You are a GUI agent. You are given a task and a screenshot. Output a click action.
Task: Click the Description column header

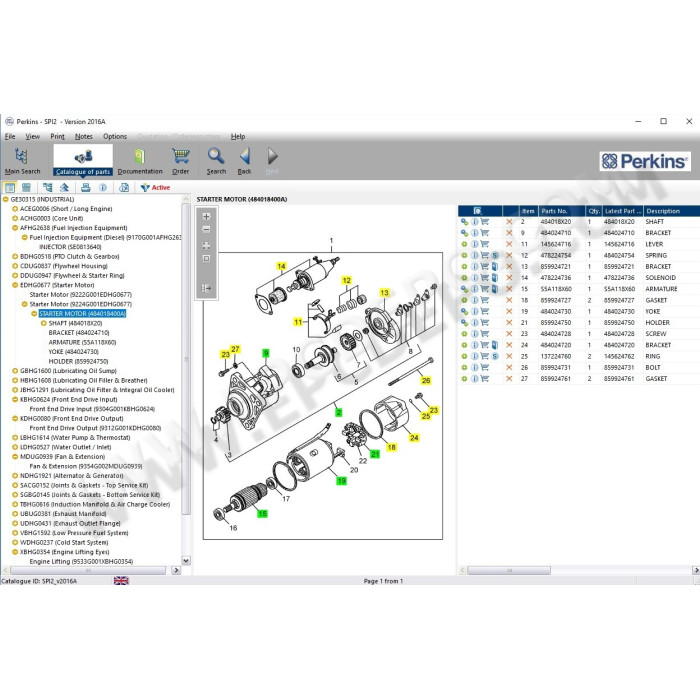(x=671, y=211)
